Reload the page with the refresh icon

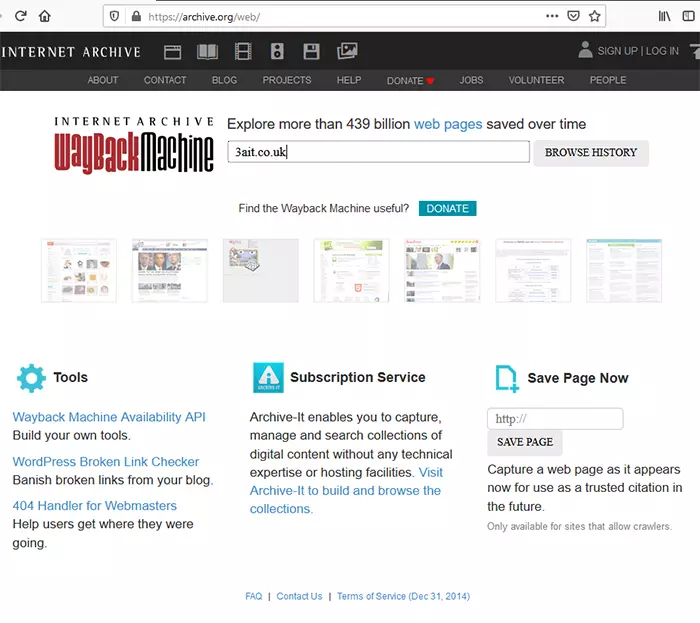21,17
